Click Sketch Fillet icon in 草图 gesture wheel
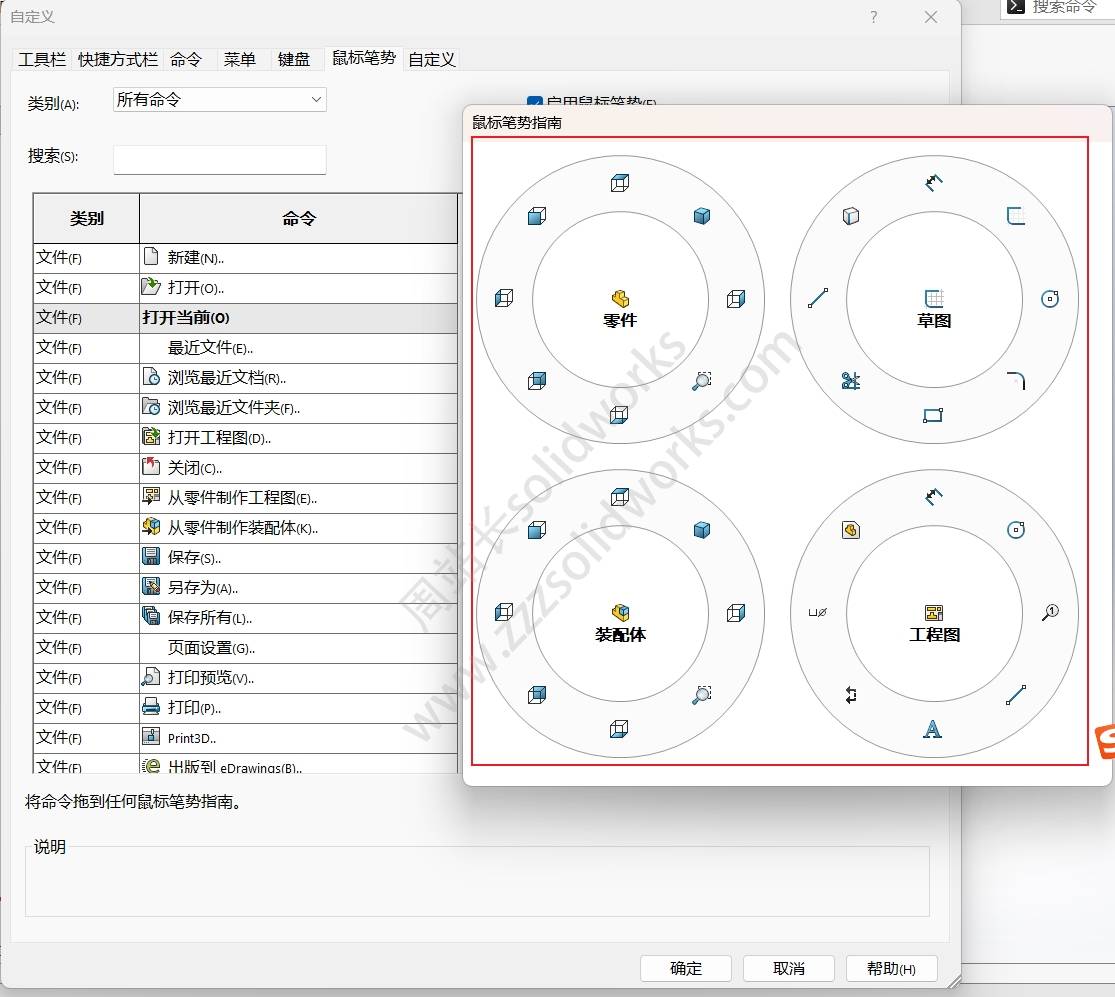The height and width of the screenshot is (997, 1115). point(1016,380)
